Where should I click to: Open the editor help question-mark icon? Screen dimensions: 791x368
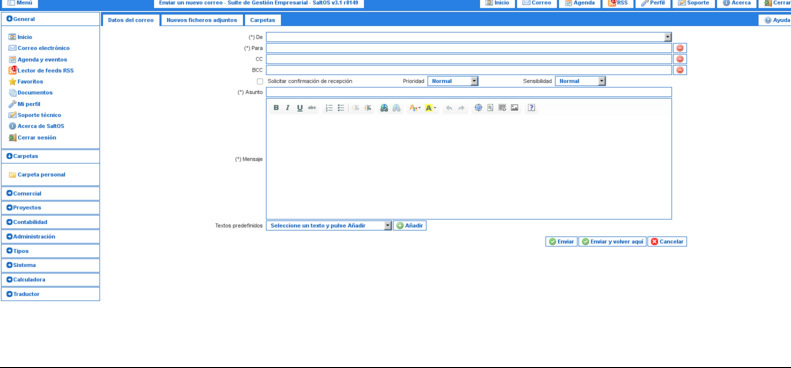pos(531,108)
